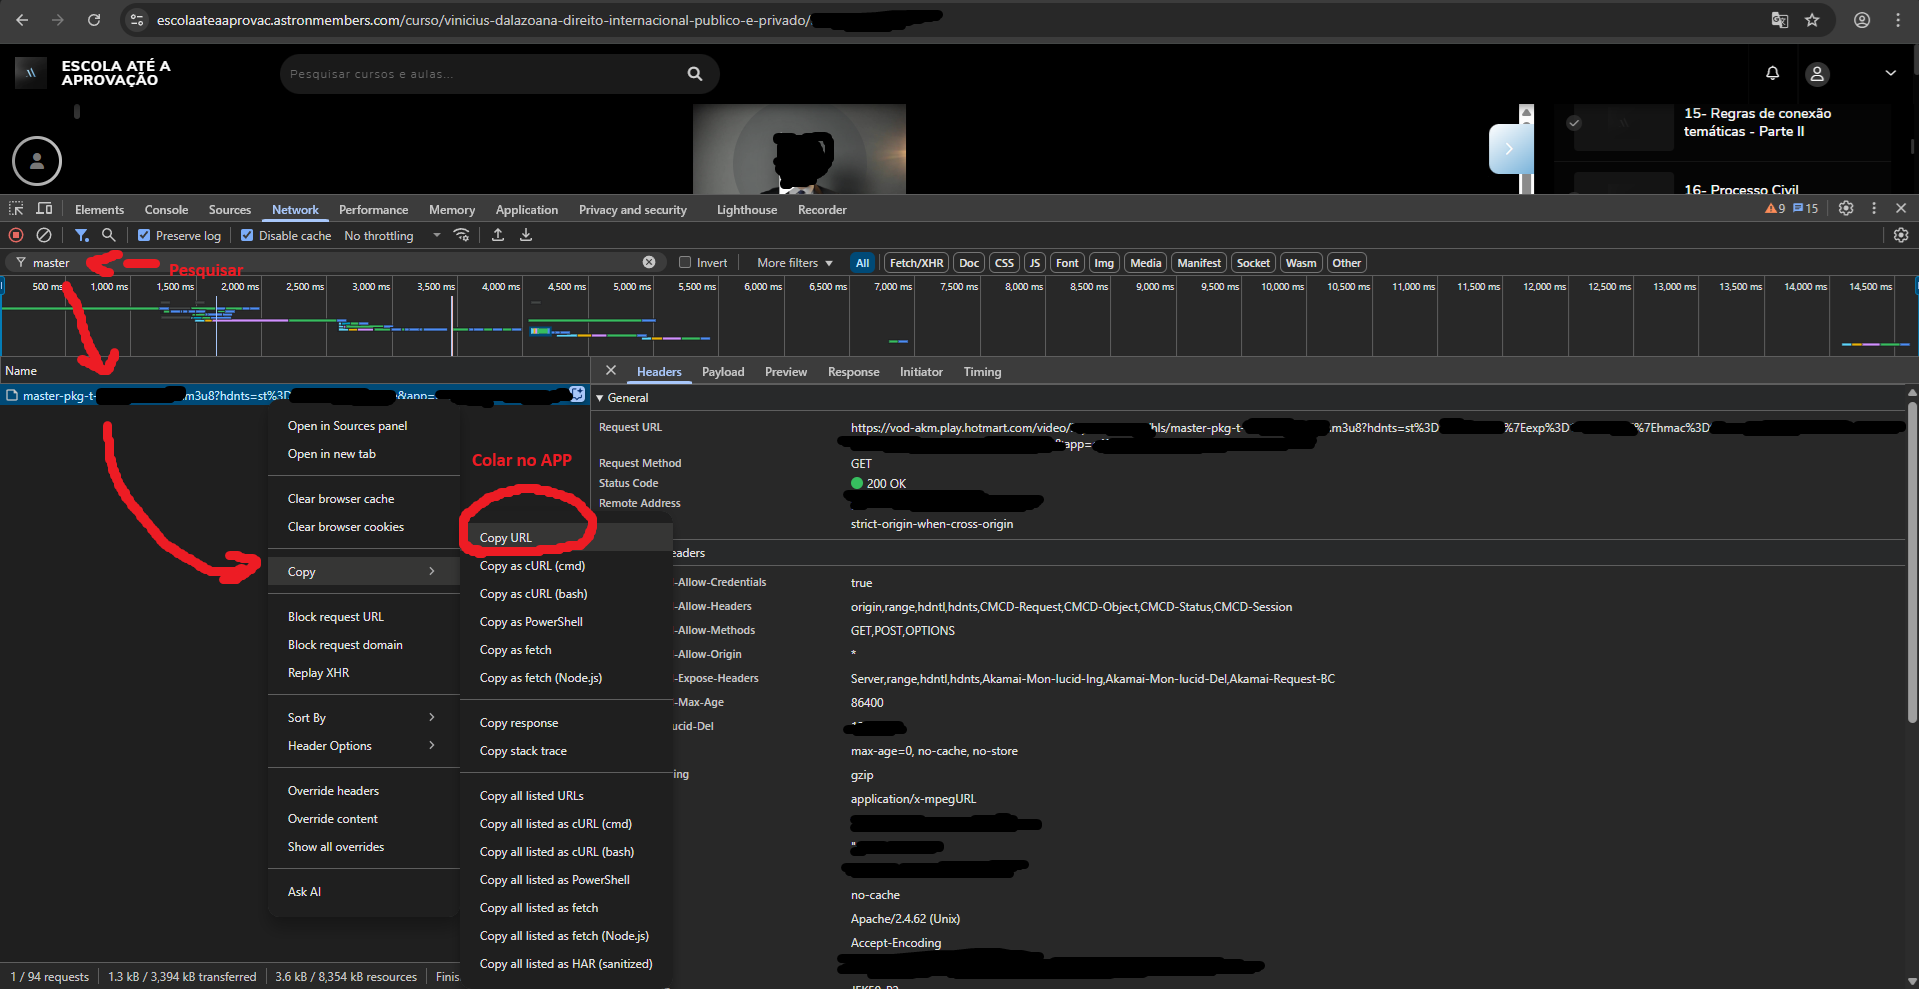
Task: Reload the page with refresh icon
Action: click(94, 20)
